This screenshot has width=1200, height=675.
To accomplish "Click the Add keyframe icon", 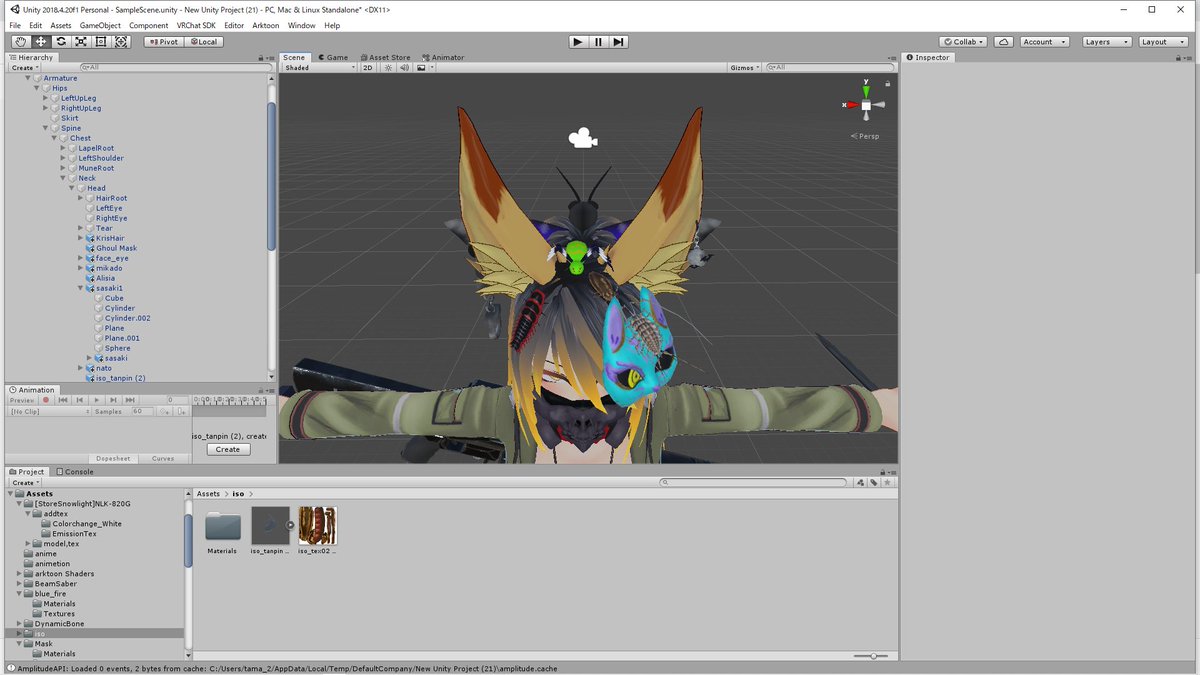I will tap(165, 411).
